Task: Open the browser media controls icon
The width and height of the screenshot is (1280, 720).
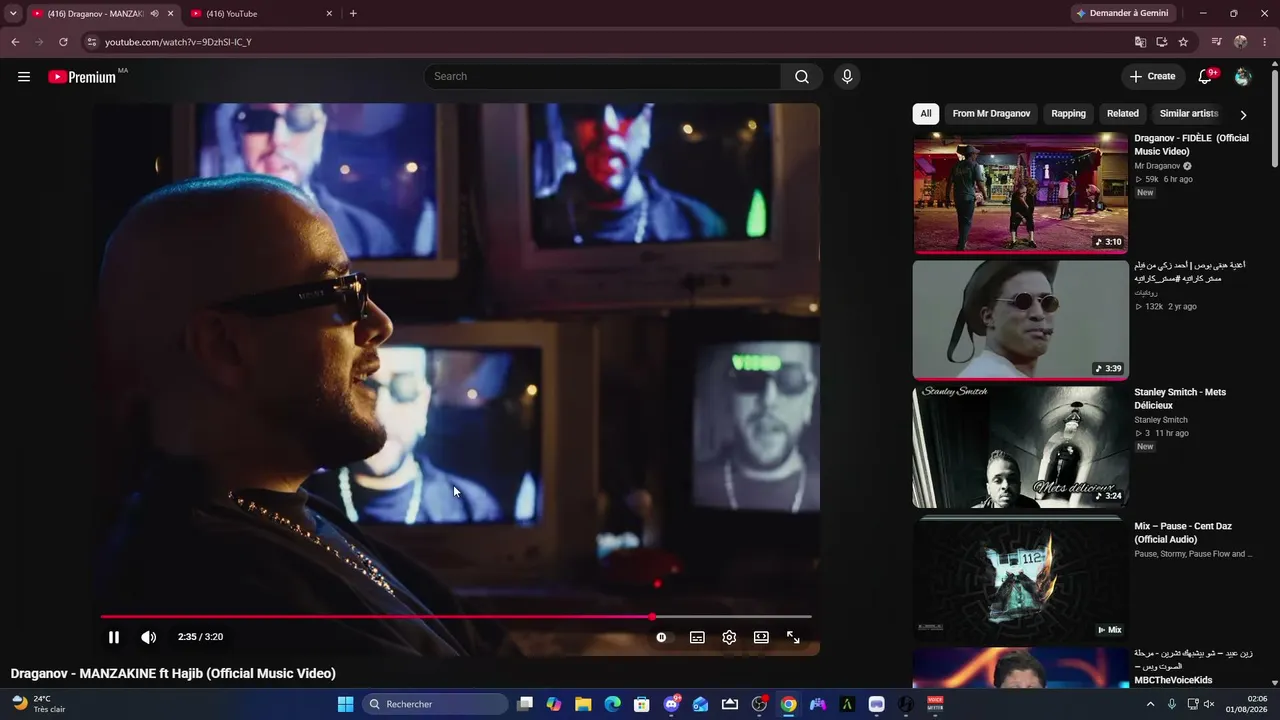Action: point(1217,42)
